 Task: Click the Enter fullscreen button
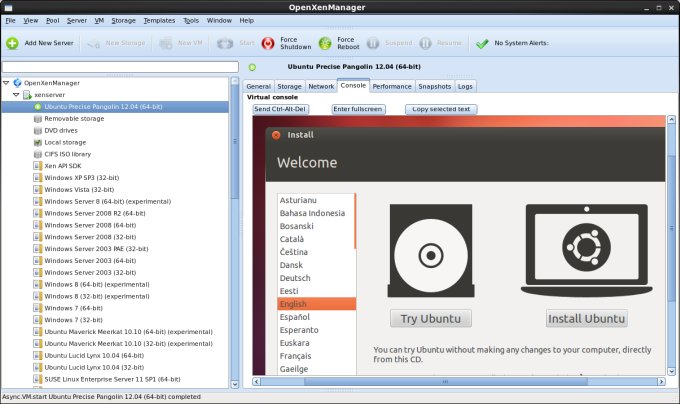pos(358,109)
